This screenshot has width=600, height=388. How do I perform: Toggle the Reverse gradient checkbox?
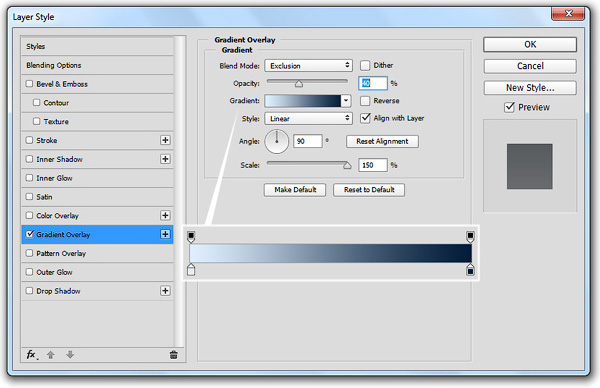click(x=365, y=101)
